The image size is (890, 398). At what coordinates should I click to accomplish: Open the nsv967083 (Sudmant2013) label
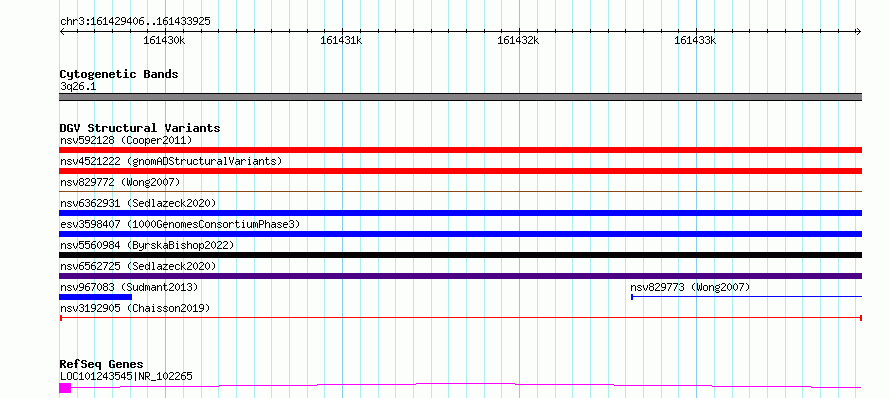tap(129, 288)
